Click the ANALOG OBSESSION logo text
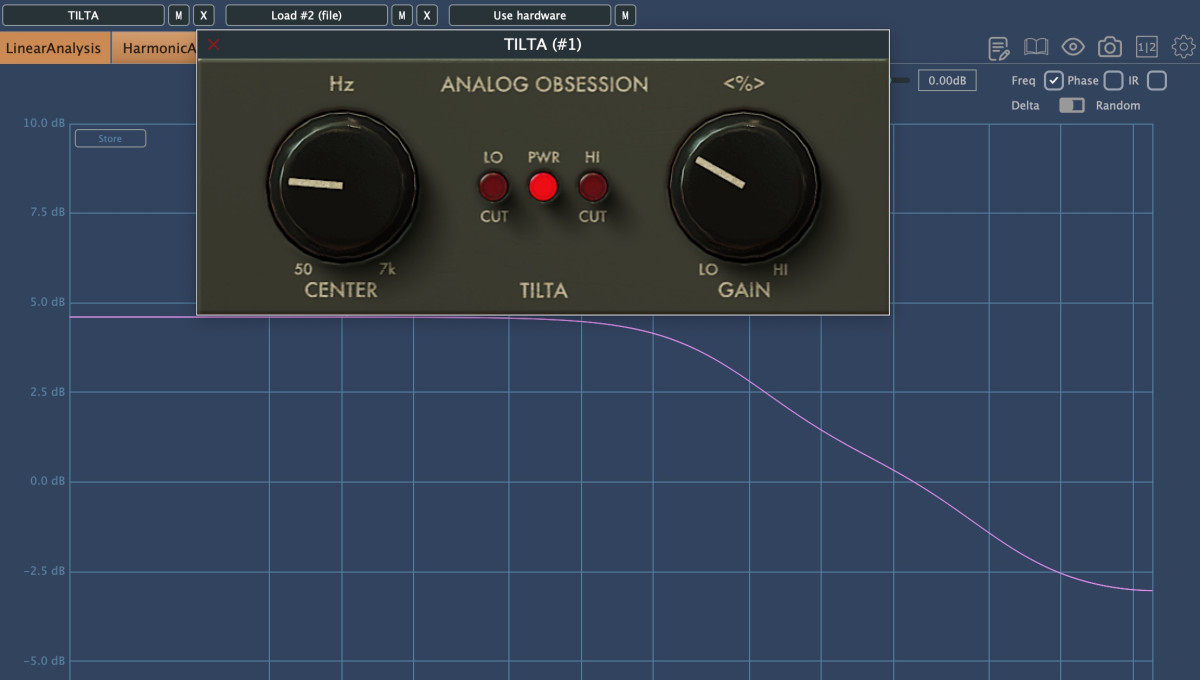The height and width of the screenshot is (680, 1200). 545,84
